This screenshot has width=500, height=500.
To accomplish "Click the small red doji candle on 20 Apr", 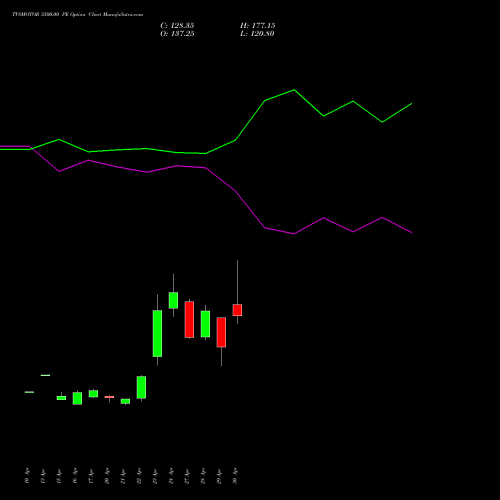I will (109, 397).
